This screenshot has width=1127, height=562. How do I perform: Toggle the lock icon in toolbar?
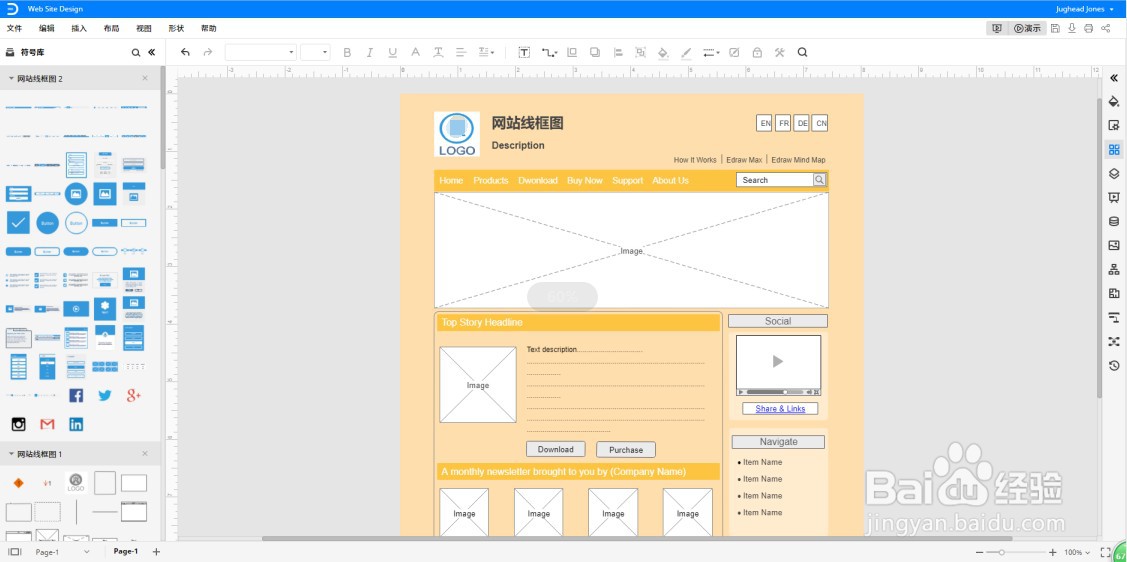(757, 52)
